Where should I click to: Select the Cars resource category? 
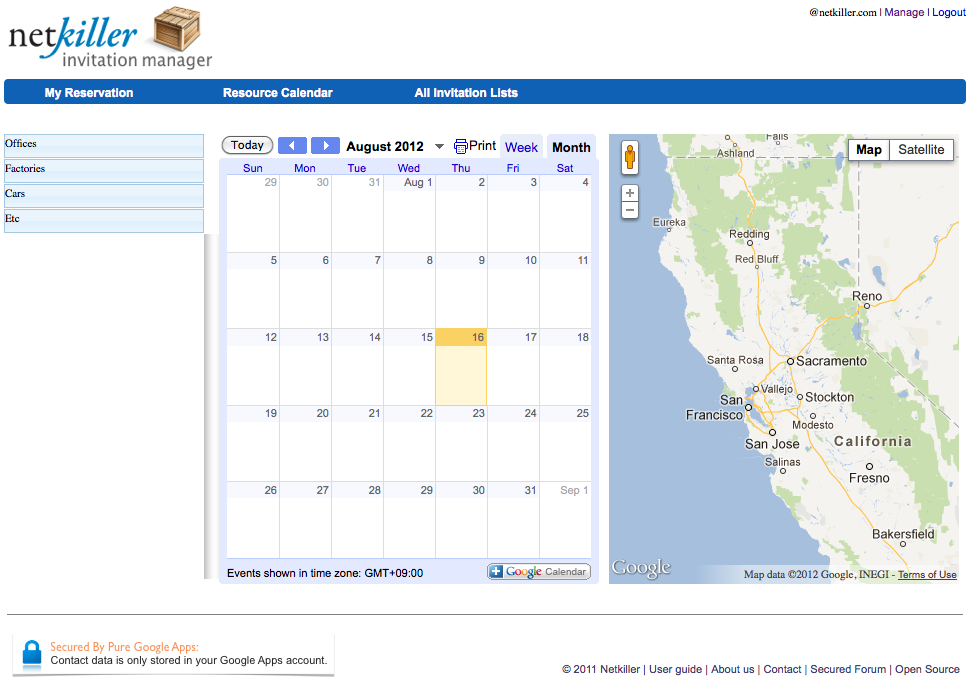[104, 196]
